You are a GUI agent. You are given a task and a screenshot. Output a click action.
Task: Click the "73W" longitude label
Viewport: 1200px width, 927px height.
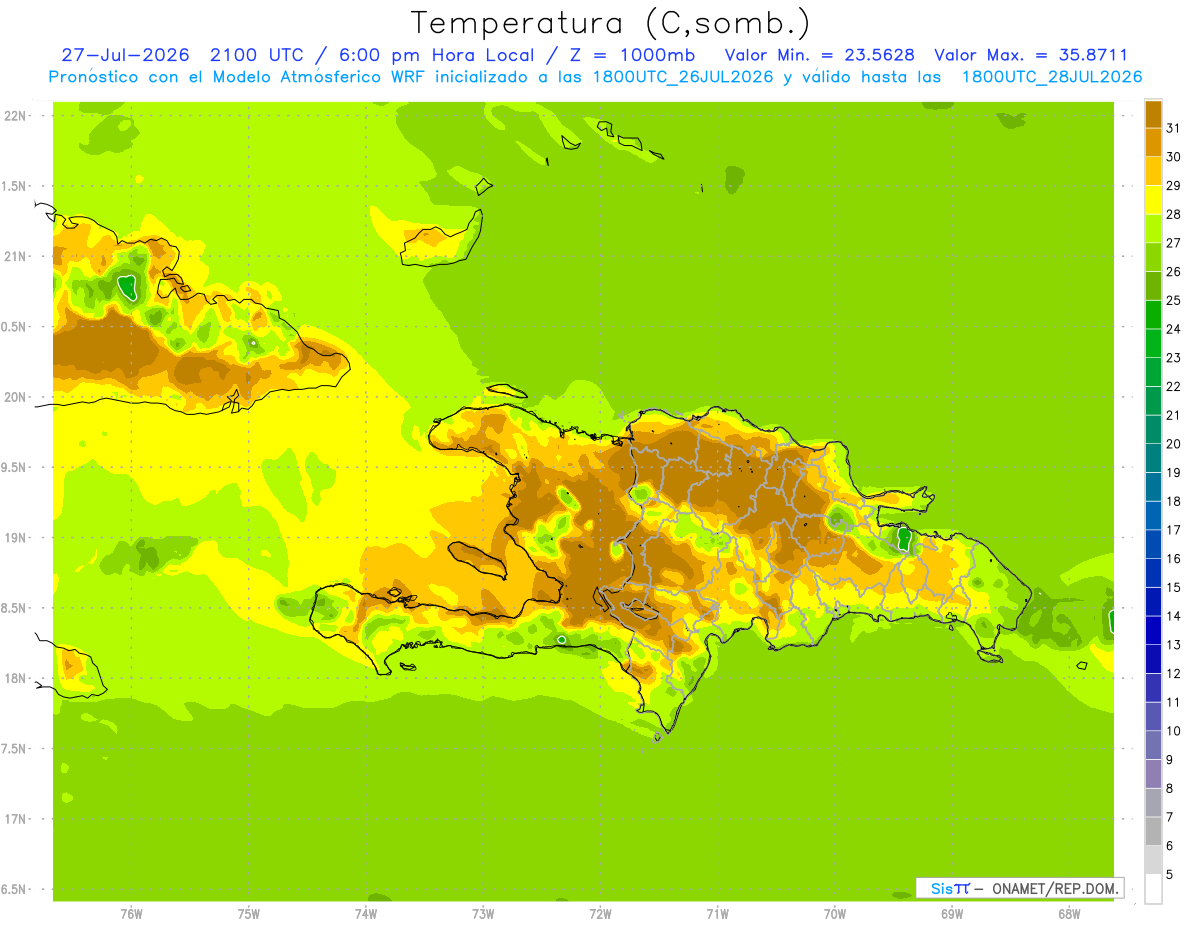(483, 913)
